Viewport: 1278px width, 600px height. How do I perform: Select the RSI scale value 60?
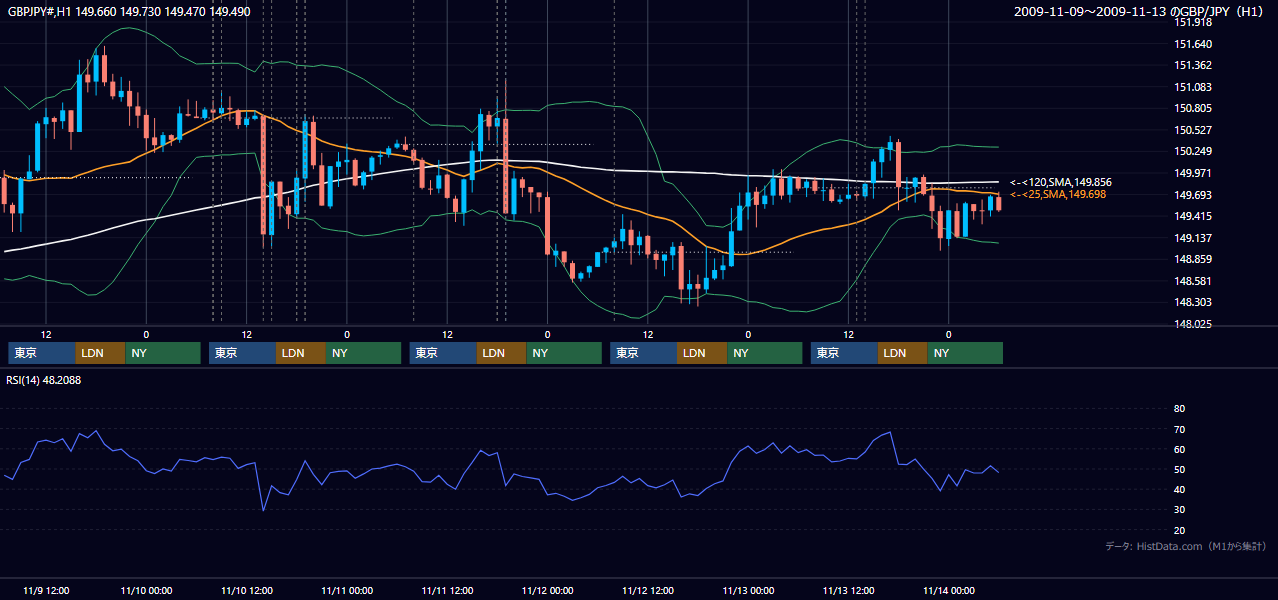pyautogui.click(x=1179, y=449)
